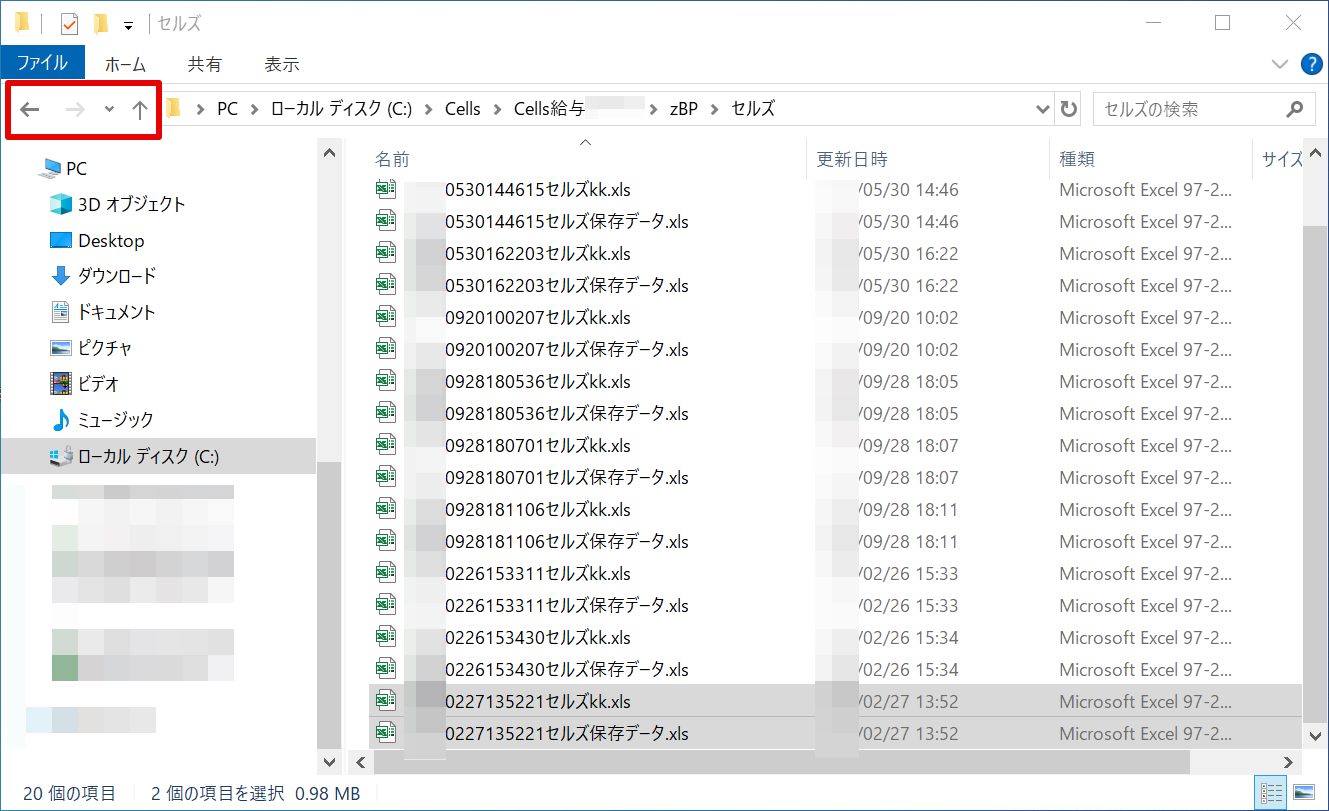This screenshot has width=1329, height=811.
Task: Click the Help question mark icon
Action: click(1311, 64)
